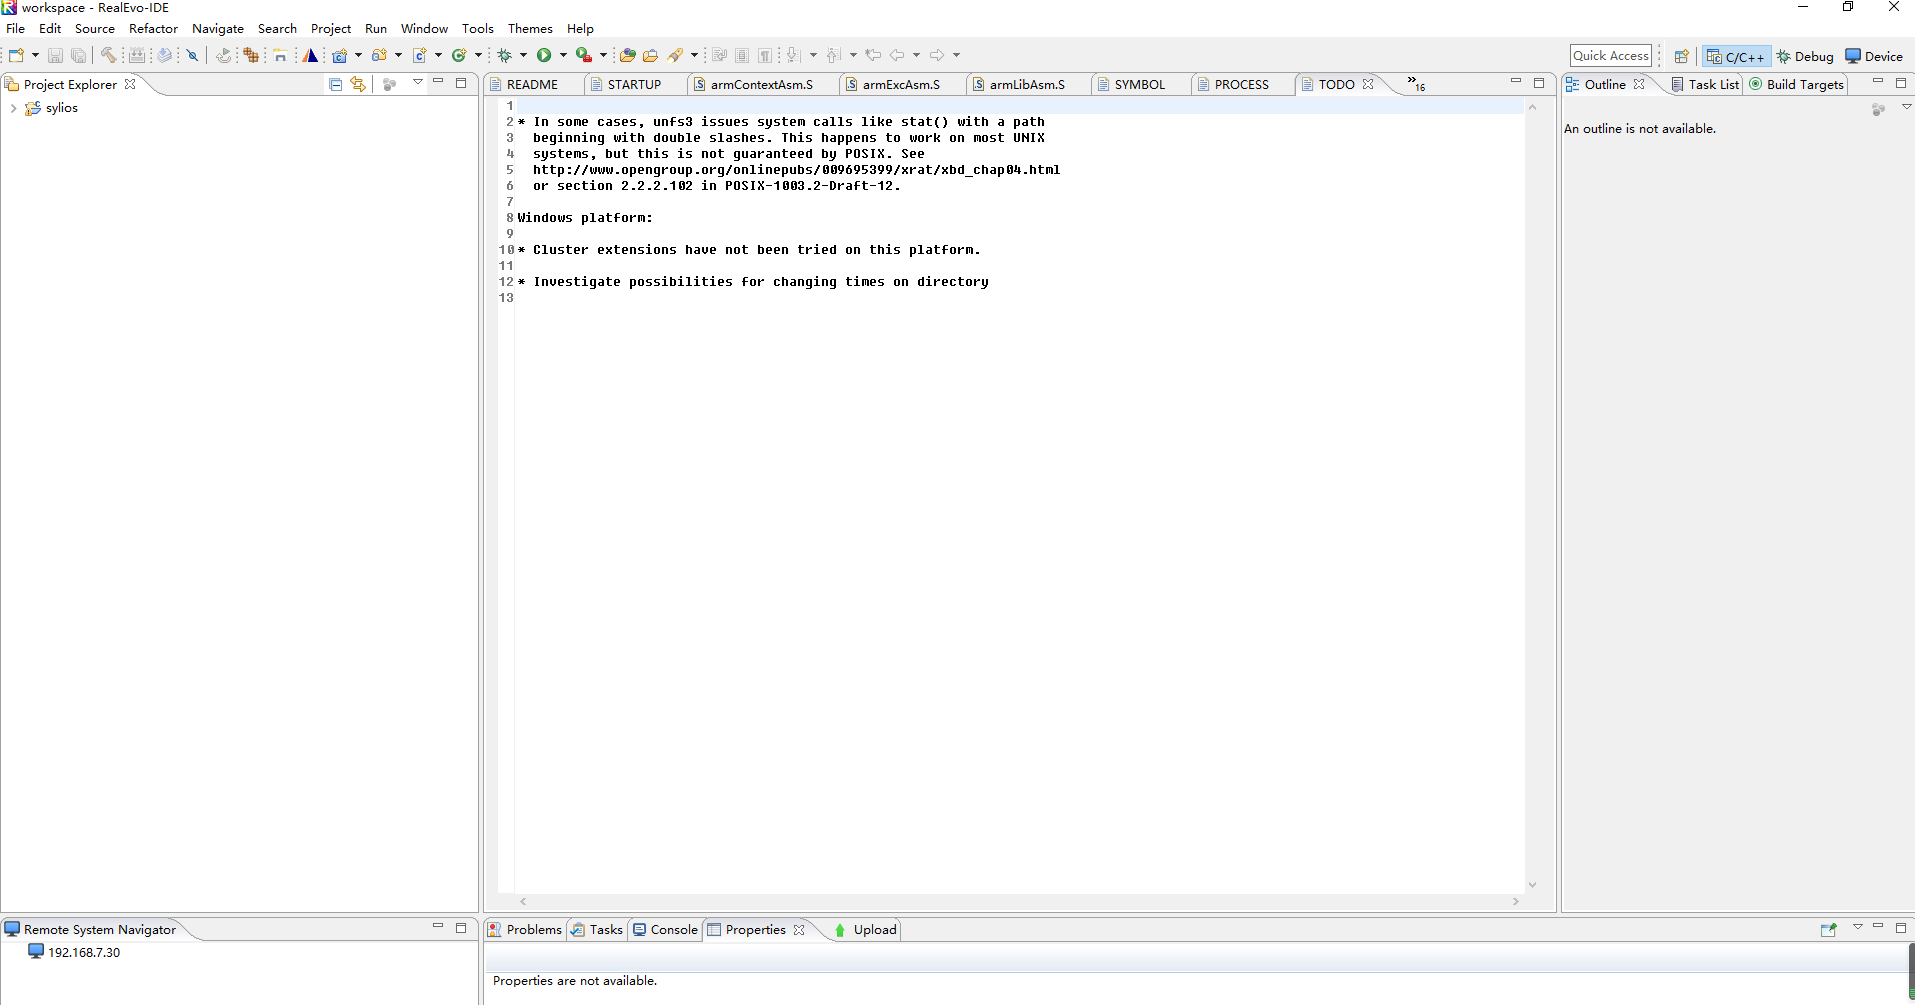1915x1005 pixels.
Task: Open Project Explorer view menu triangle
Action: 417,82
